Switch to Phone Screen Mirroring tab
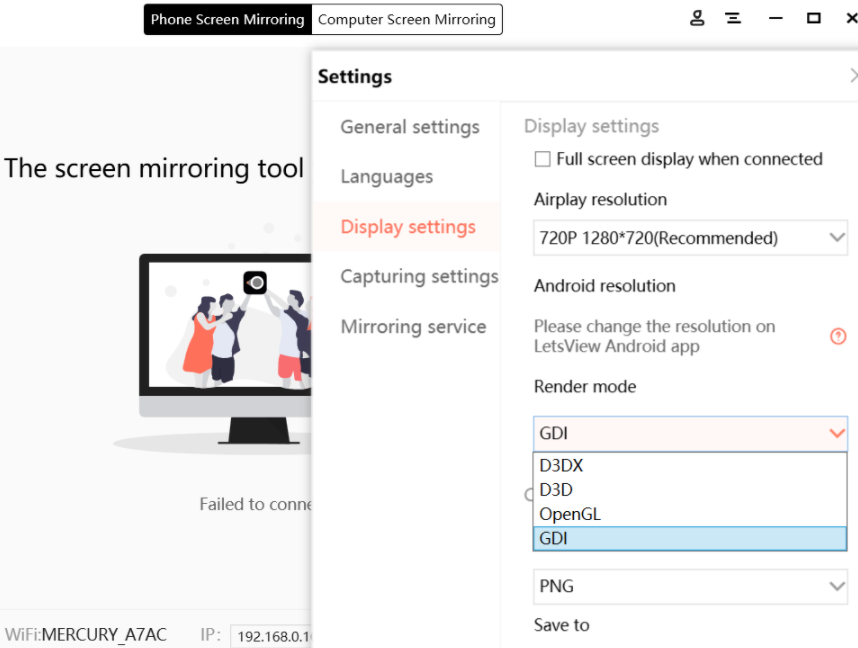This screenshot has height=648, width=858. 228,20
